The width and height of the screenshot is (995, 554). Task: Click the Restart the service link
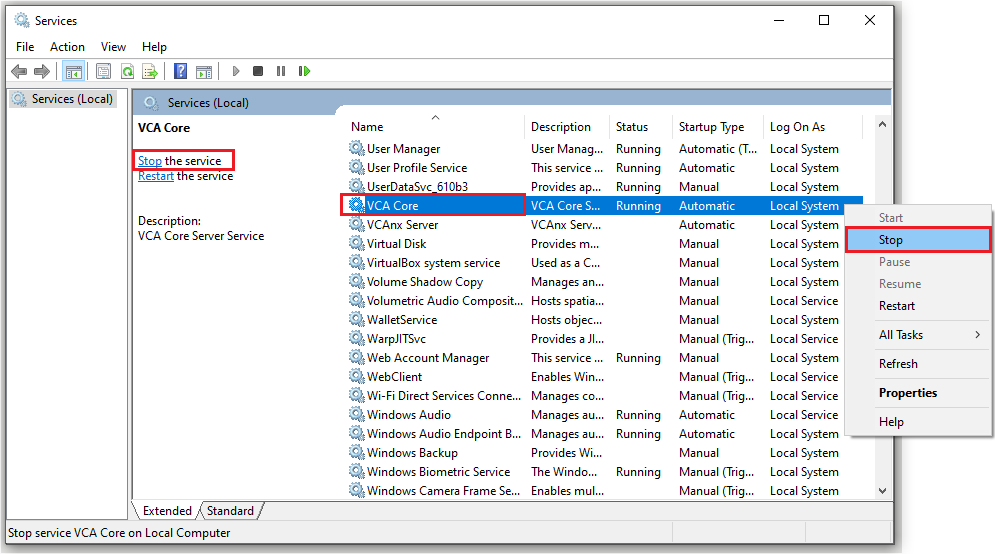click(x=156, y=176)
